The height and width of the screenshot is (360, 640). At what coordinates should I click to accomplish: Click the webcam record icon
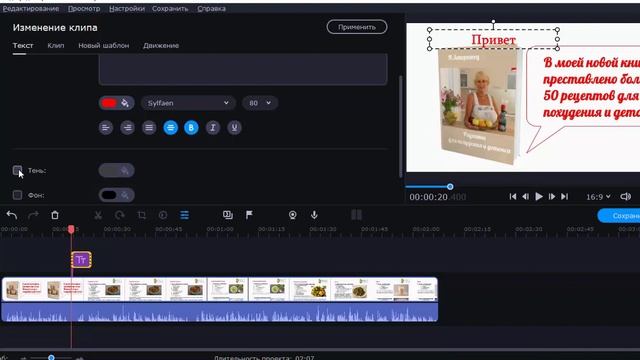pyautogui.click(x=293, y=215)
